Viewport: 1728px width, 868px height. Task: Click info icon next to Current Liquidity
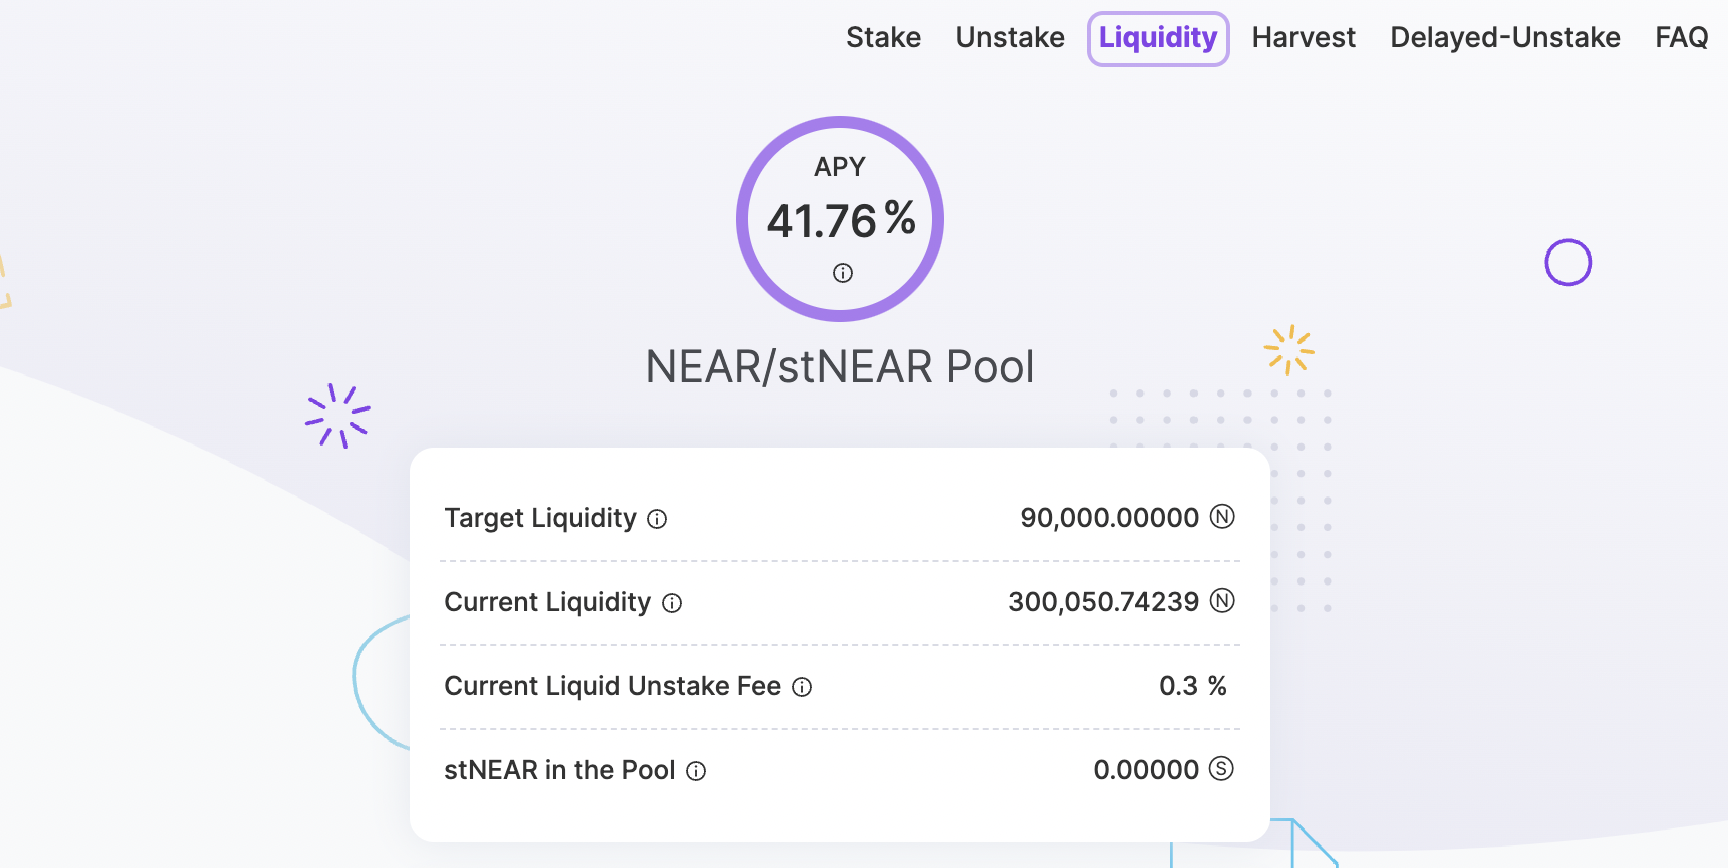point(672,603)
